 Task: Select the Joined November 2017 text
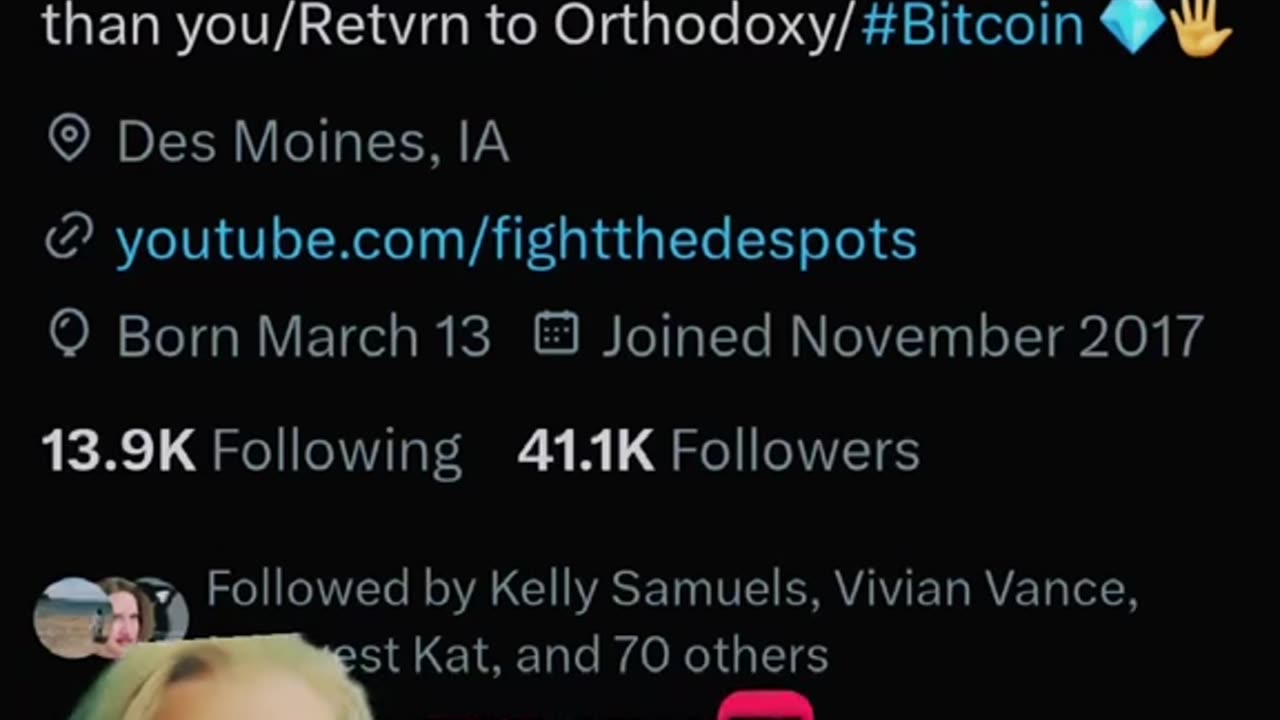[x=902, y=336]
